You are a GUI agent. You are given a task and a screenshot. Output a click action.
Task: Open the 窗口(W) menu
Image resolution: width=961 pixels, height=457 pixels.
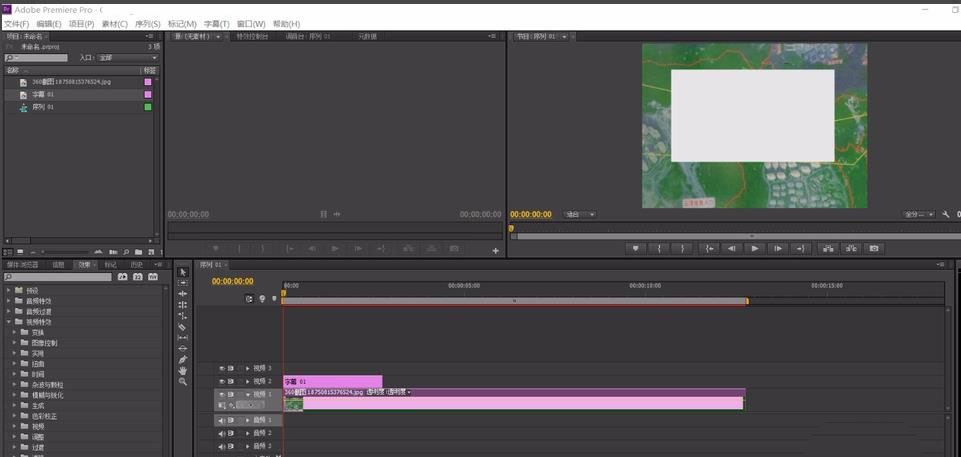pos(251,24)
